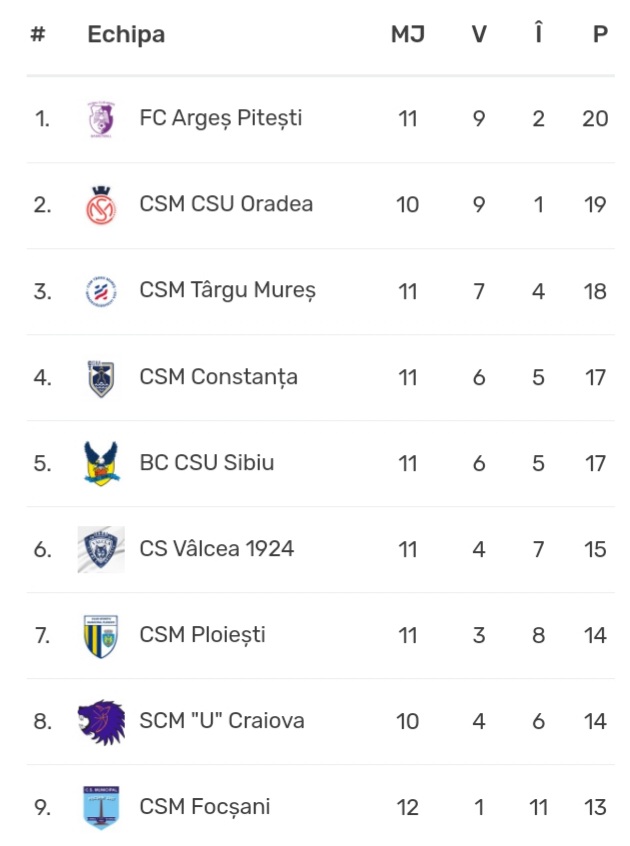Click the BC CSU Sibiu team name

(x=207, y=462)
